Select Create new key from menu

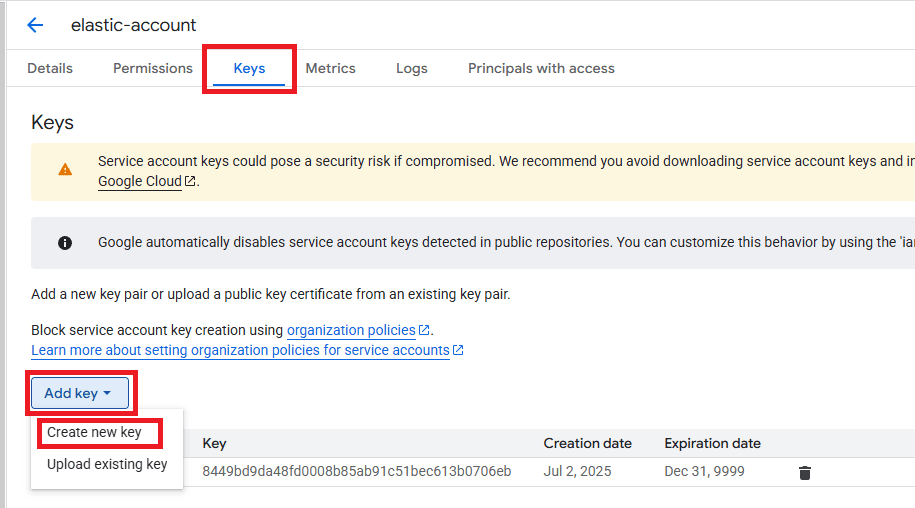pos(95,433)
